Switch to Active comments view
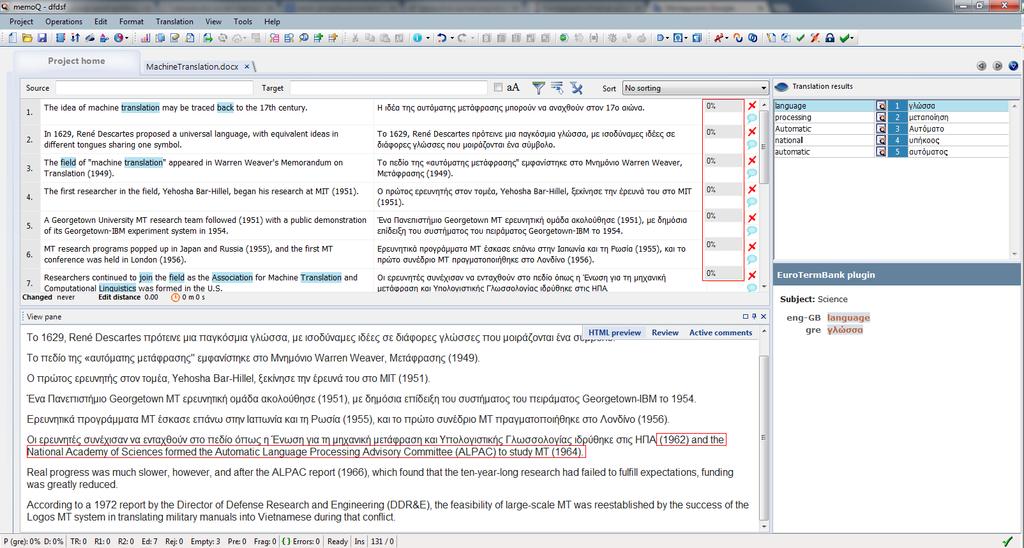The height and width of the screenshot is (548, 1024). point(721,332)
